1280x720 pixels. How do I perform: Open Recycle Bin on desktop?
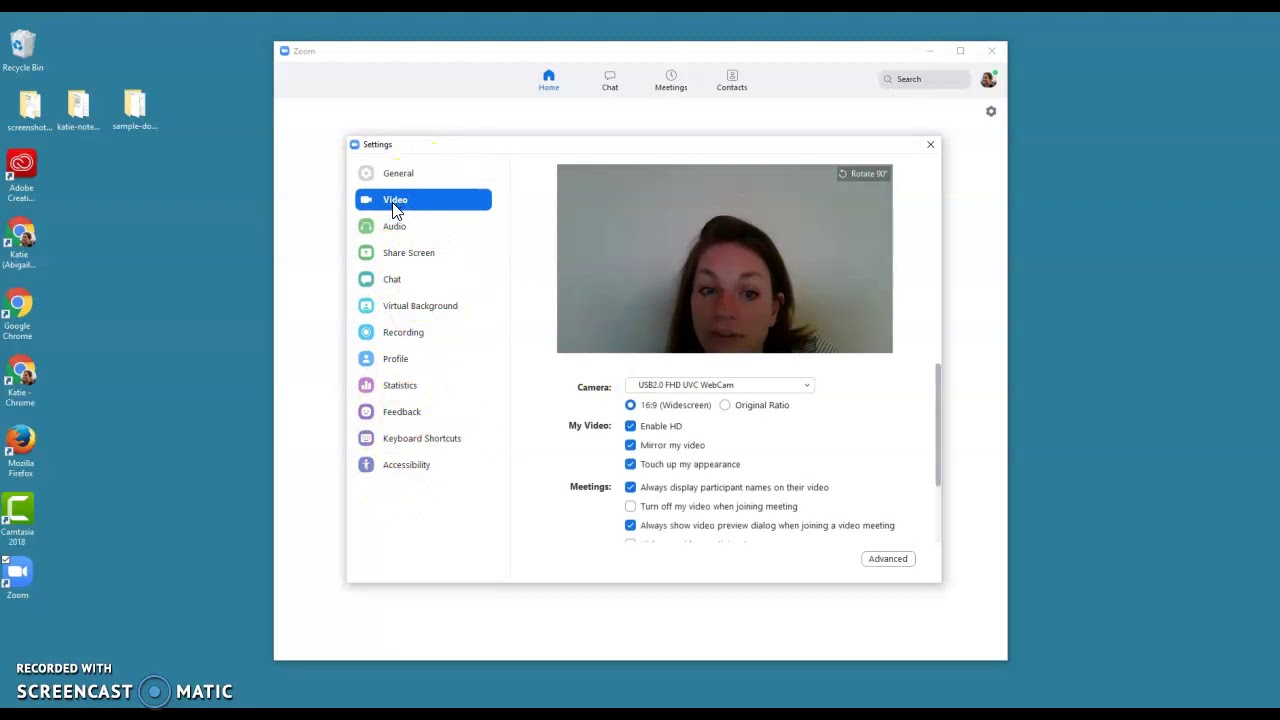pyautogui.click(x=22, y=51)
